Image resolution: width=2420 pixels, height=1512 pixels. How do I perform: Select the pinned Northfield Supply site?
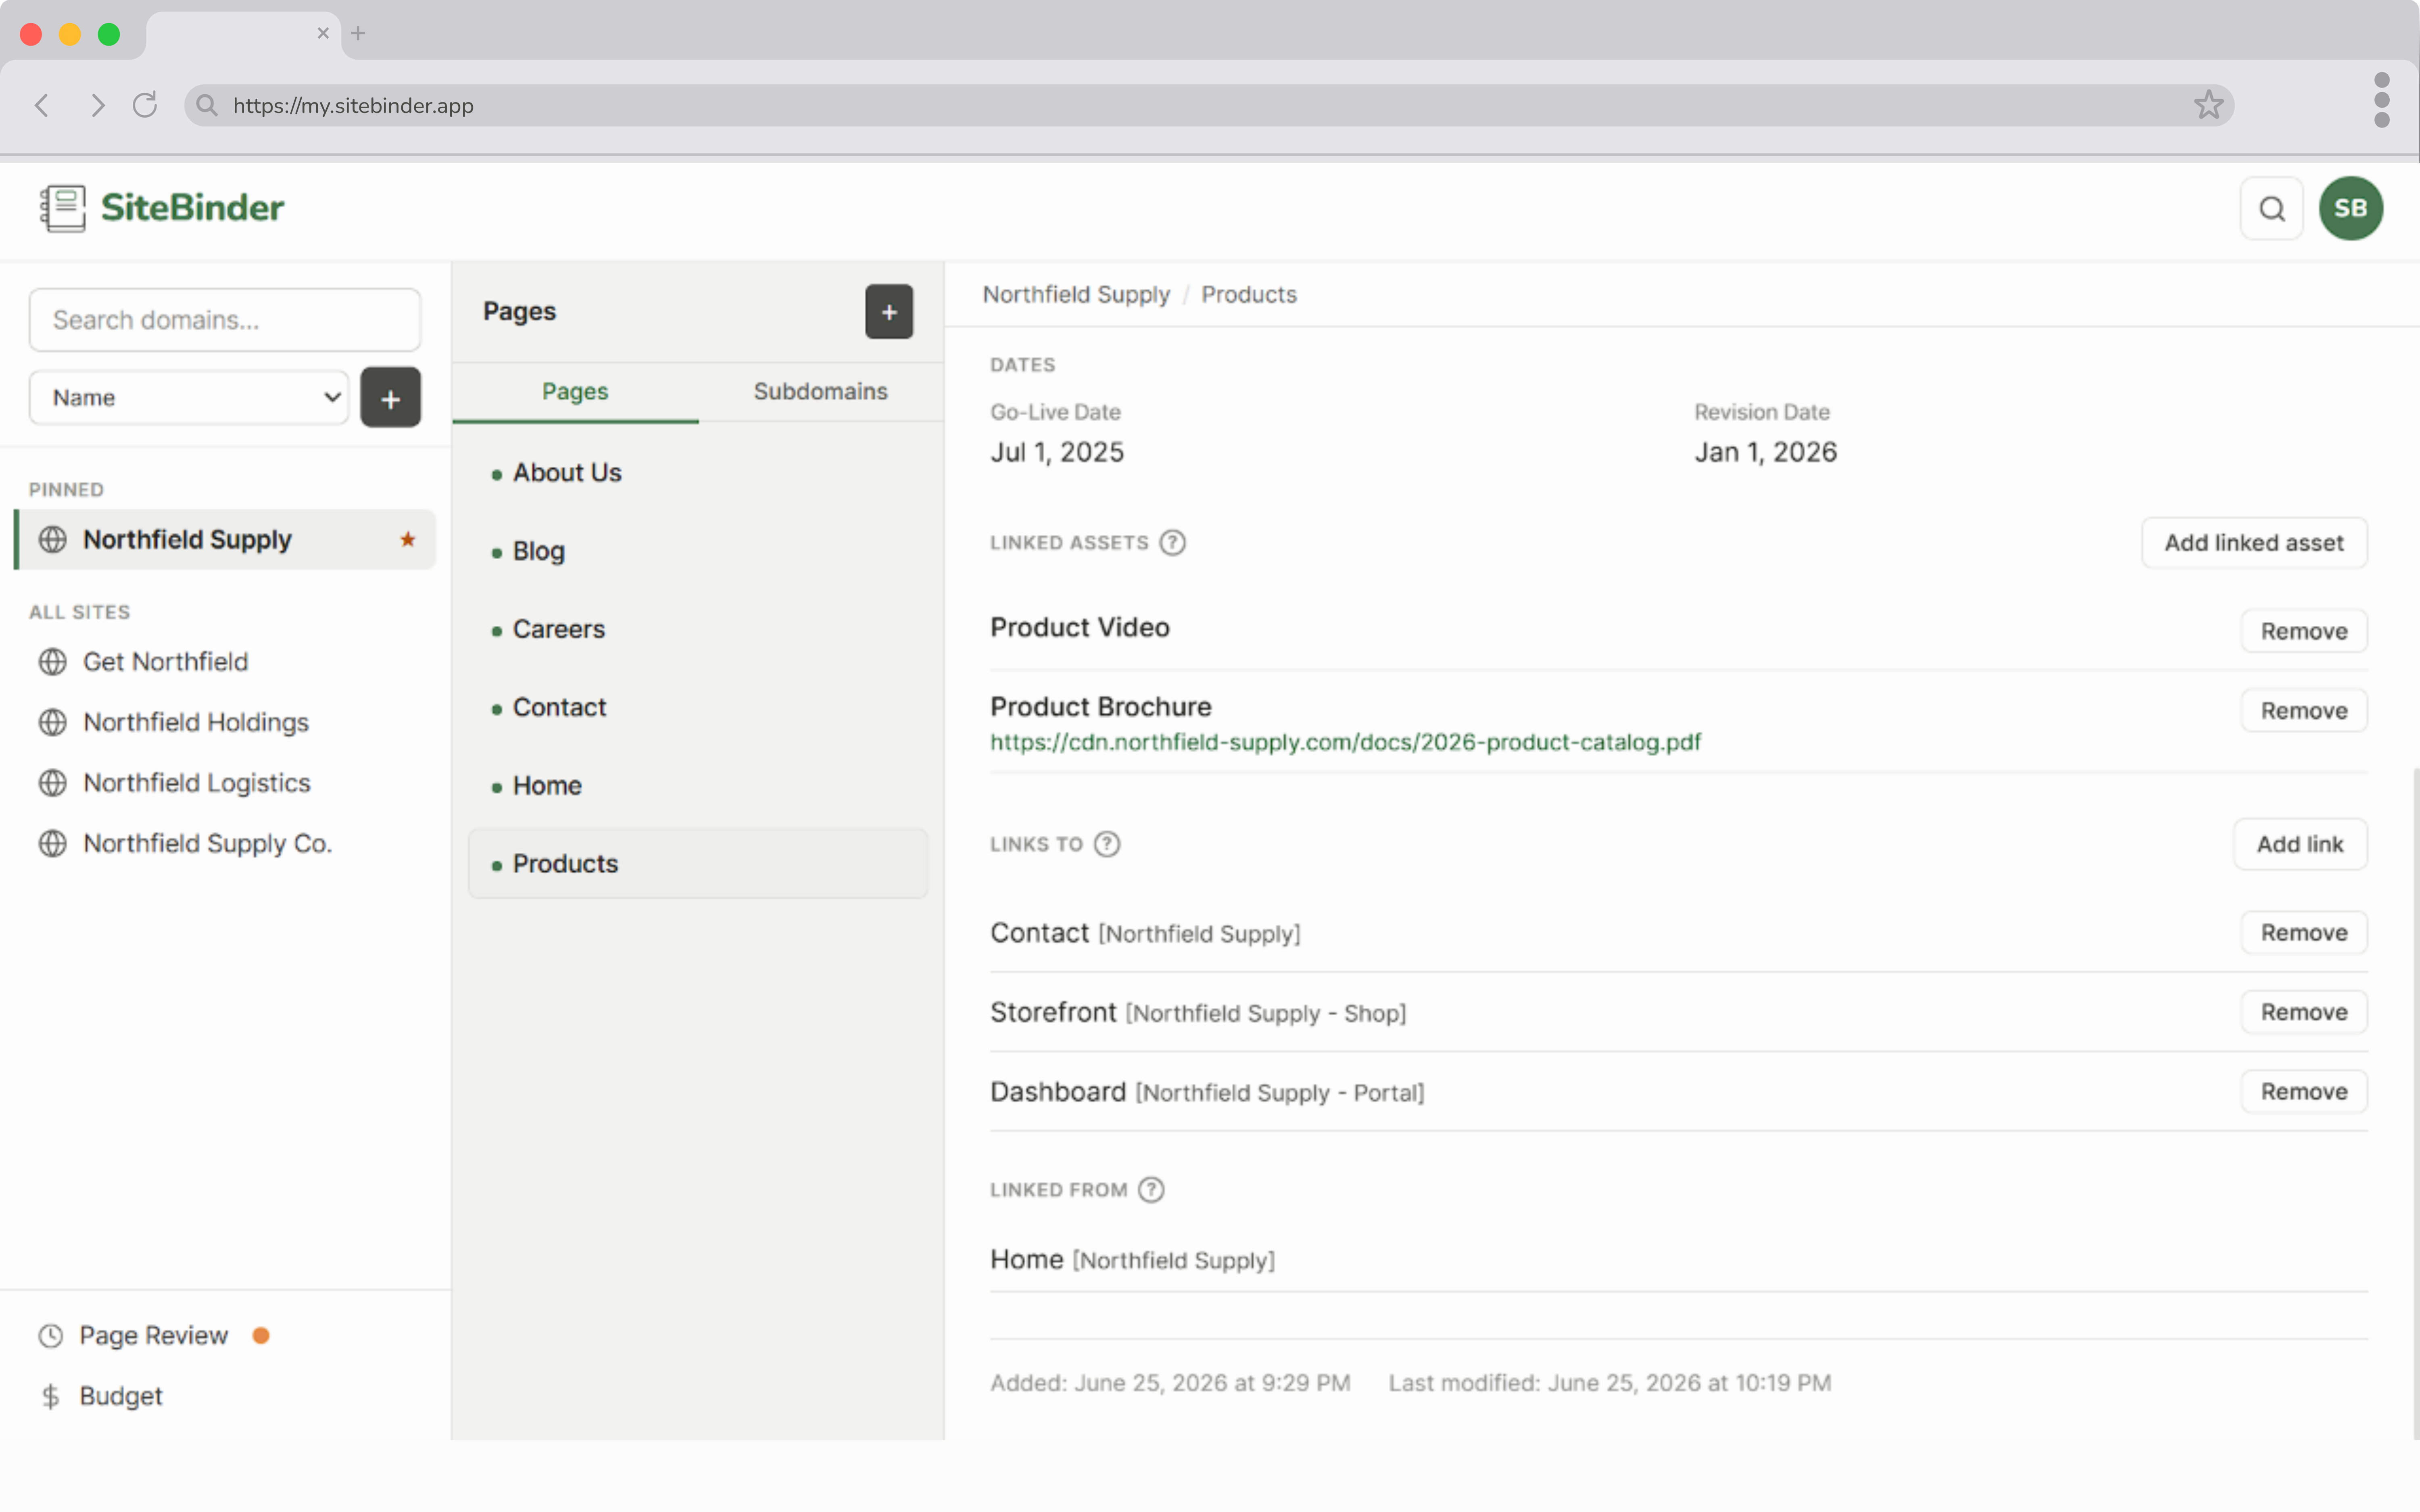(226, 540)
